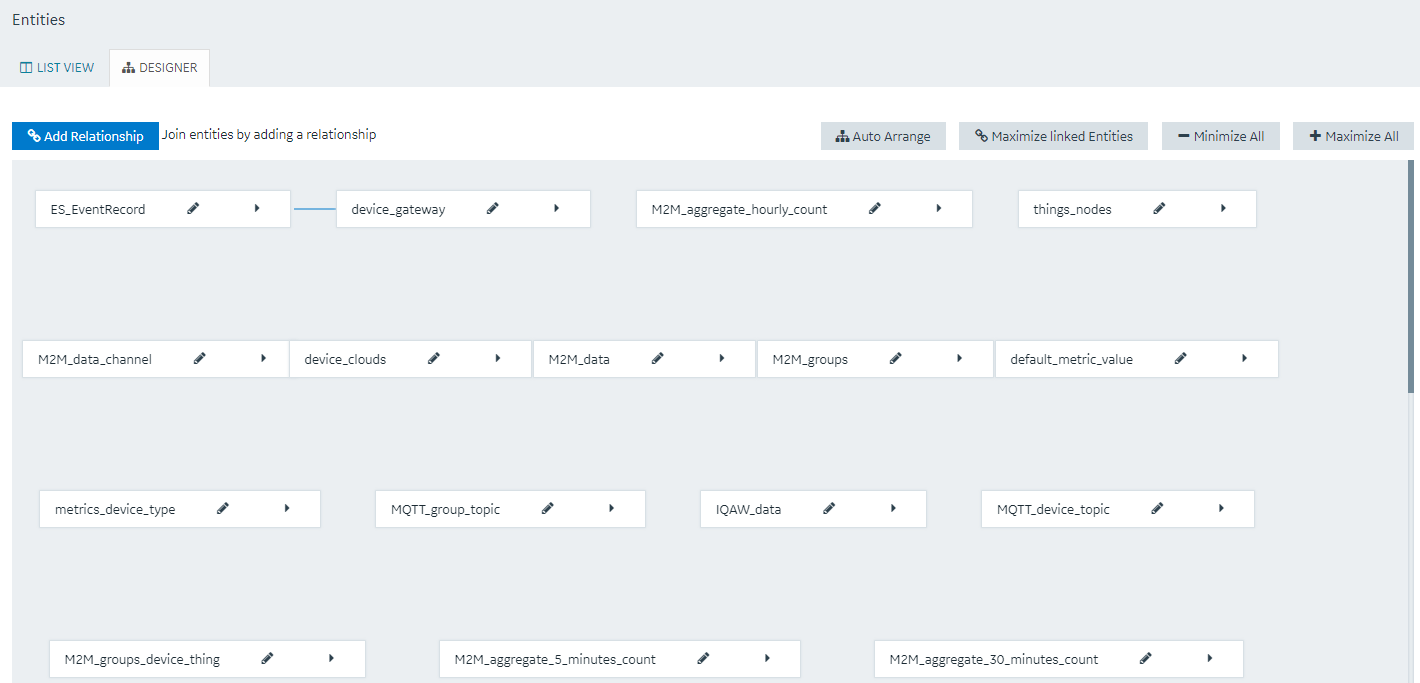
Task: Select the relationship line between ES_EventRecord and device_gateway
Action: click(315, 209)
